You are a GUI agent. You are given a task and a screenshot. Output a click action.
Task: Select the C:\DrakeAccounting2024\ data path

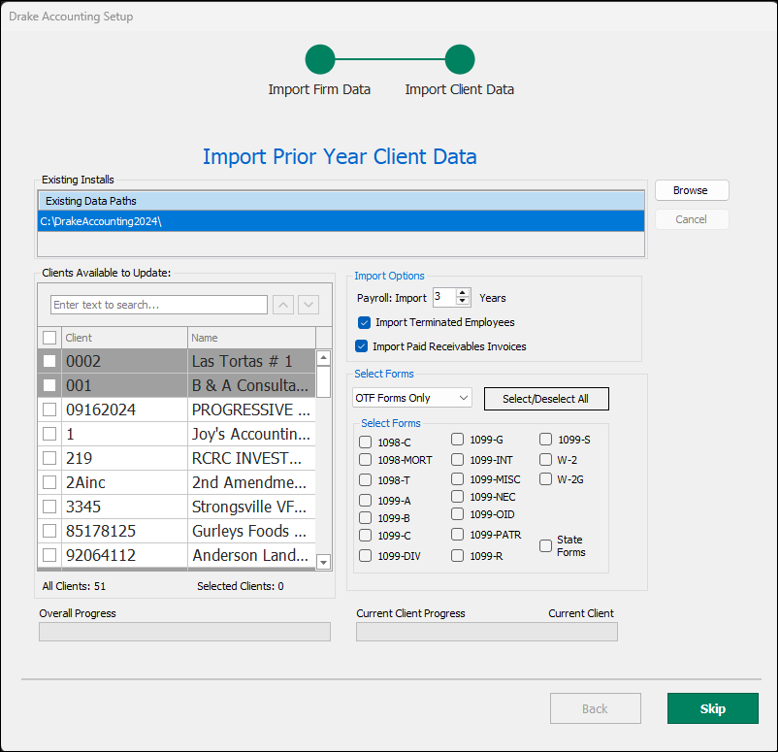340,221
